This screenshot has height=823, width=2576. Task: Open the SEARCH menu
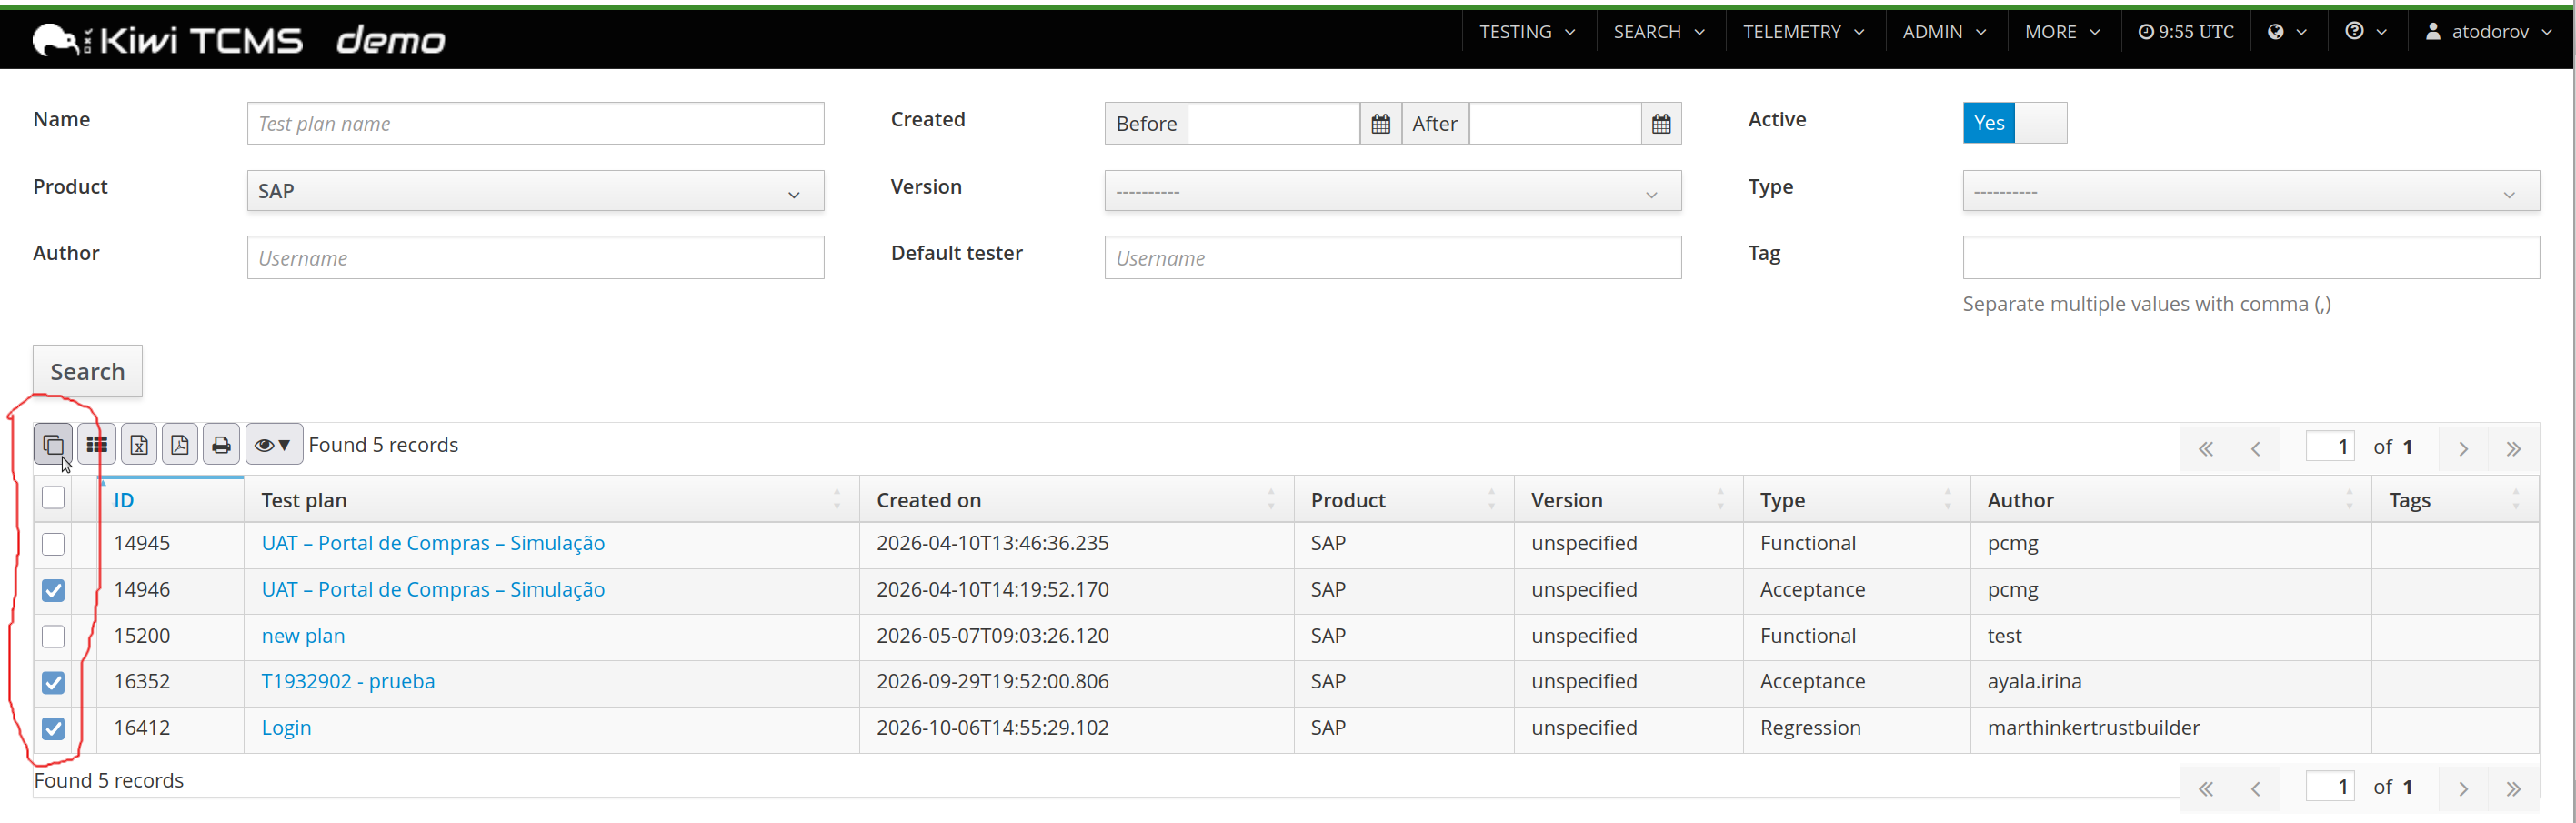pos(1659,32)
